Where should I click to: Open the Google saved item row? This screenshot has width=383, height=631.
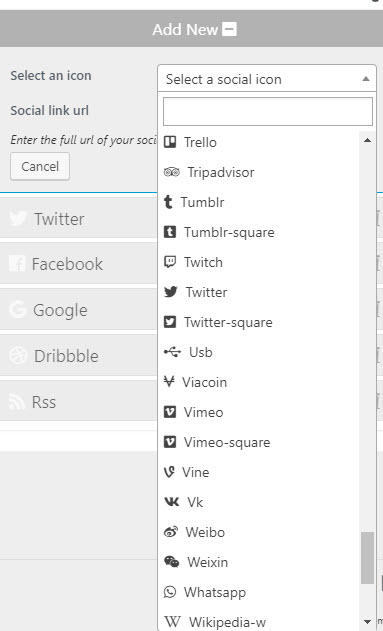78,310
